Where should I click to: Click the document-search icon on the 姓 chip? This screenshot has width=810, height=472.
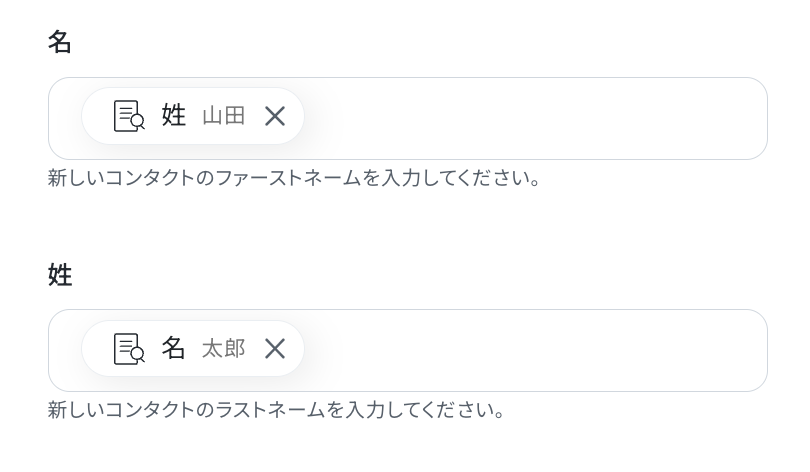click(129, 116)
